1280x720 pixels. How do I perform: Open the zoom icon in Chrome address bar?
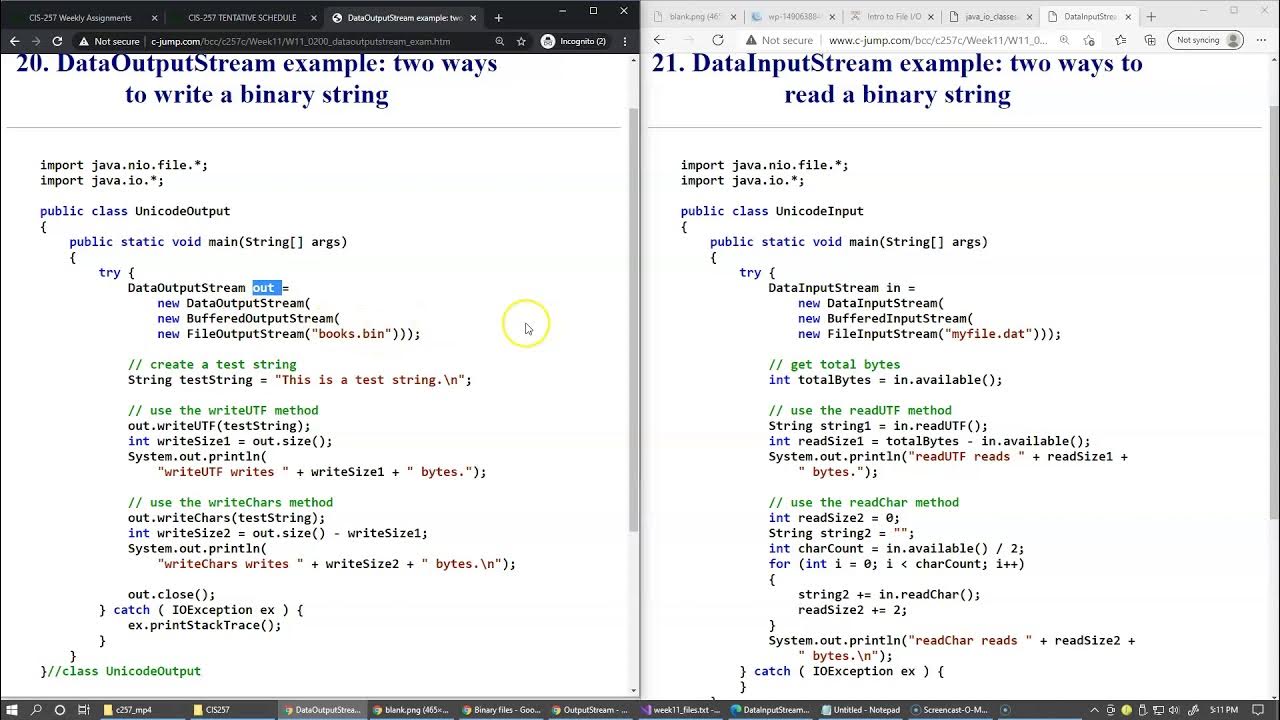coord(500,41)
